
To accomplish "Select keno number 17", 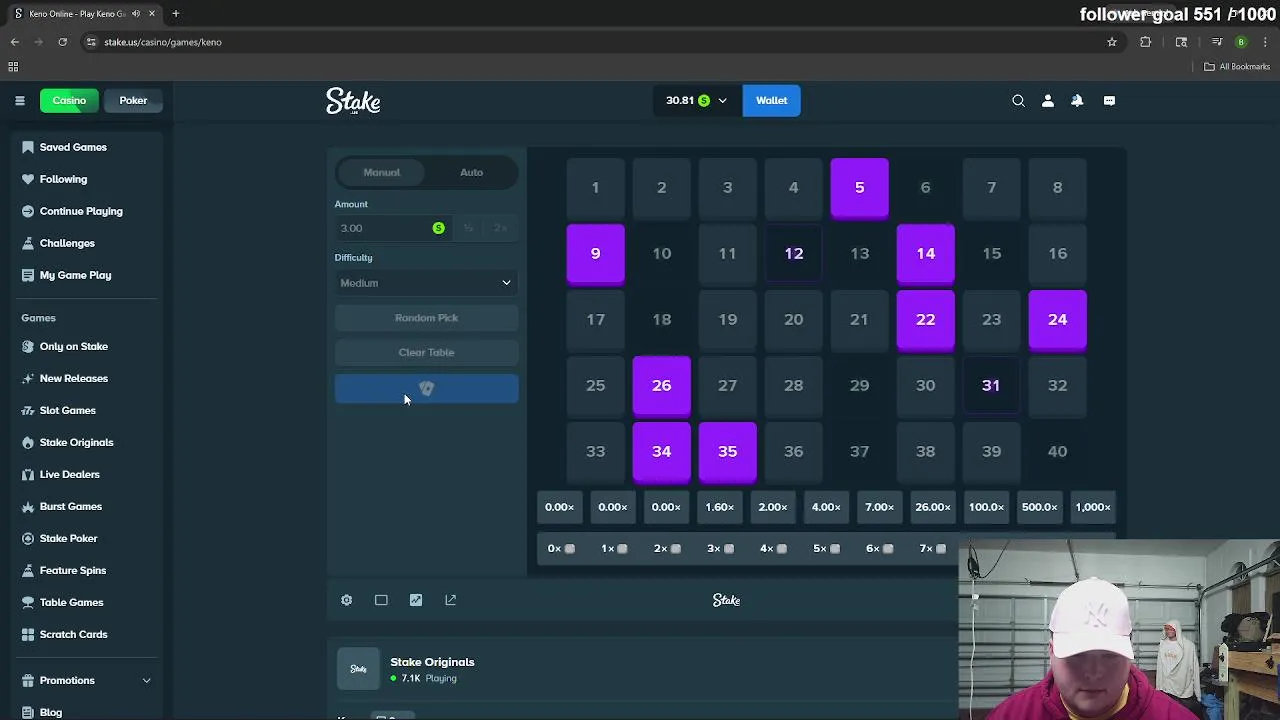I will [x=595, y=319].
